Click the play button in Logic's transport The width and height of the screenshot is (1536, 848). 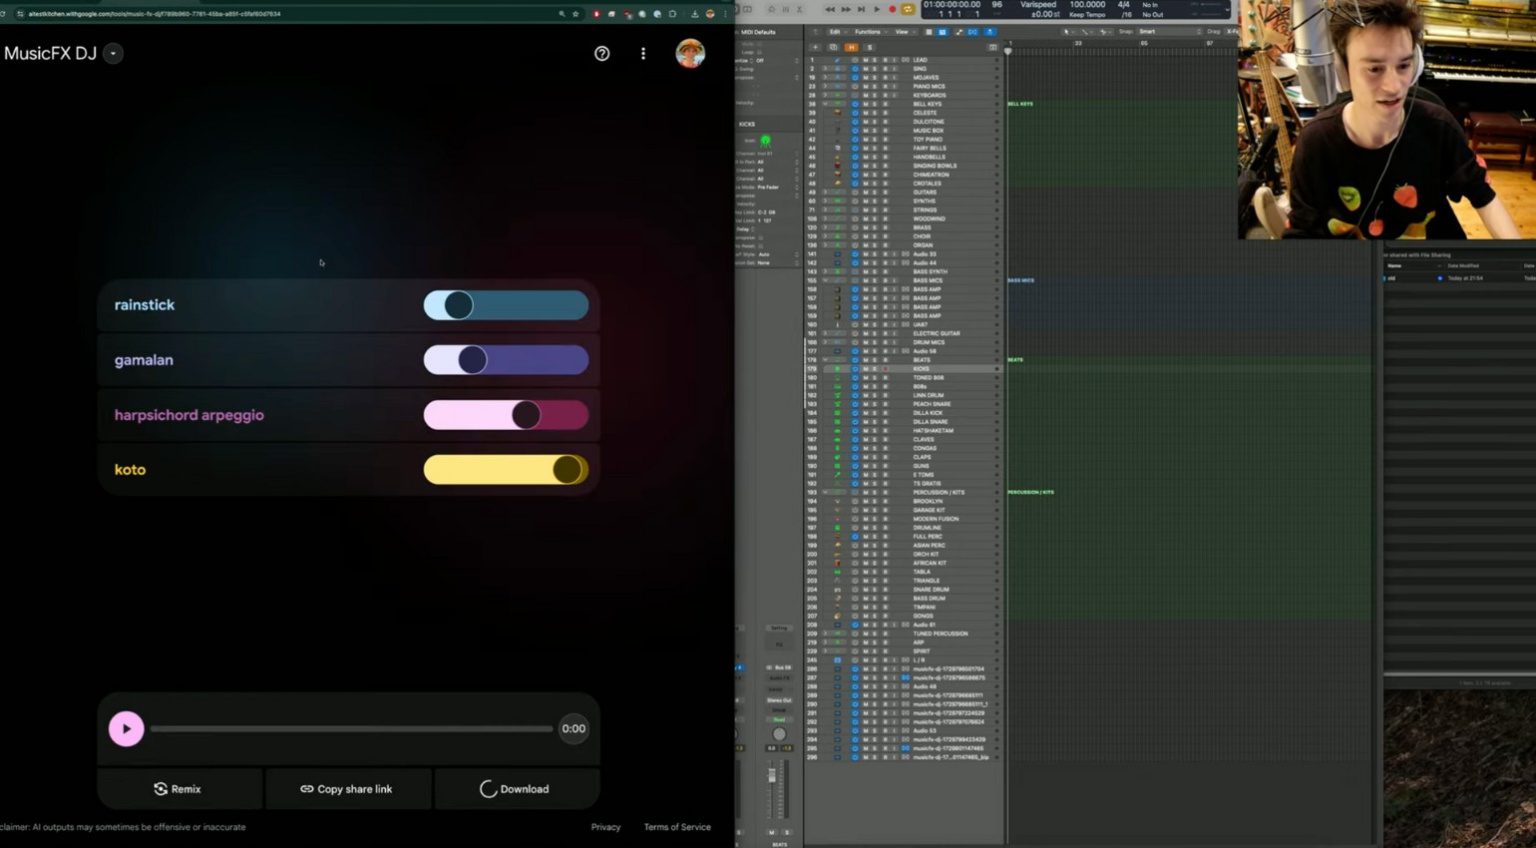[x=877, y=9]
